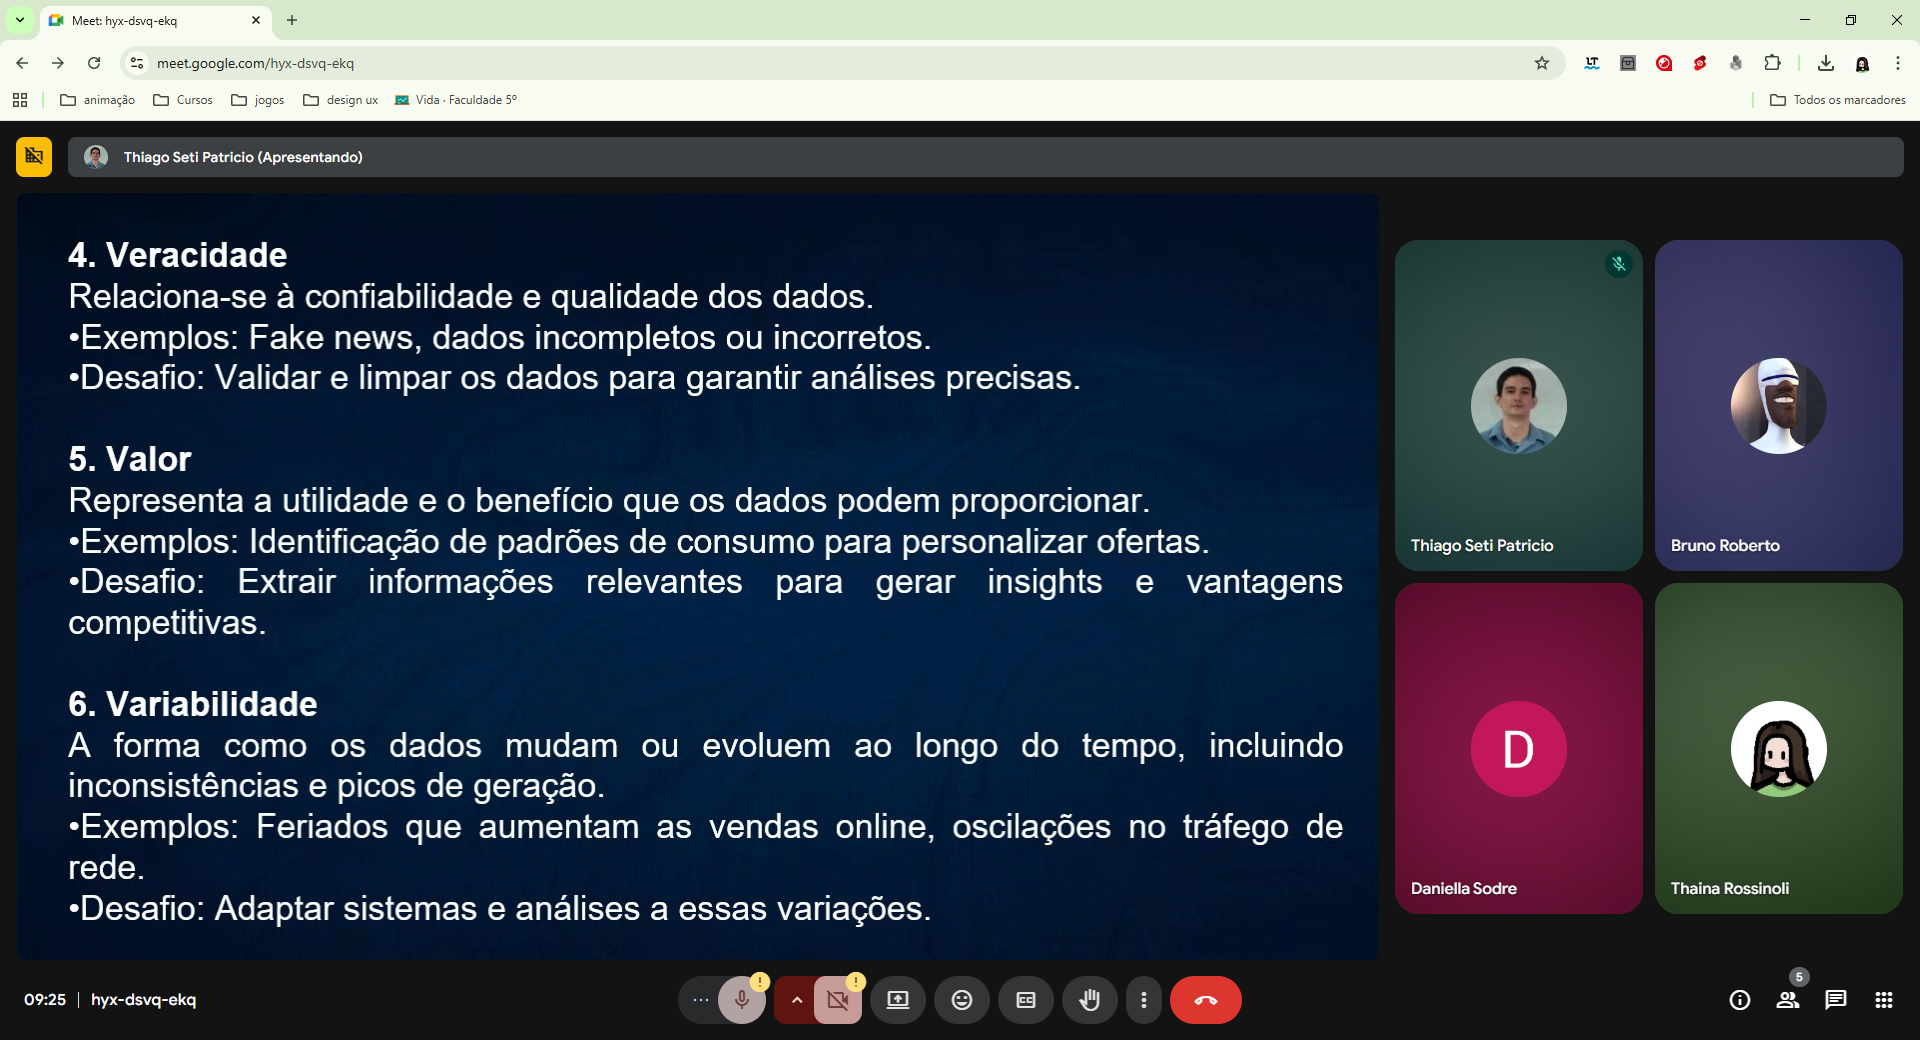Image resolution: width=1920 pixels, height=1040 pixels.
Task: Expand the animação bookmarks folder
Action: pyautogui.click(x=98, y=100)
